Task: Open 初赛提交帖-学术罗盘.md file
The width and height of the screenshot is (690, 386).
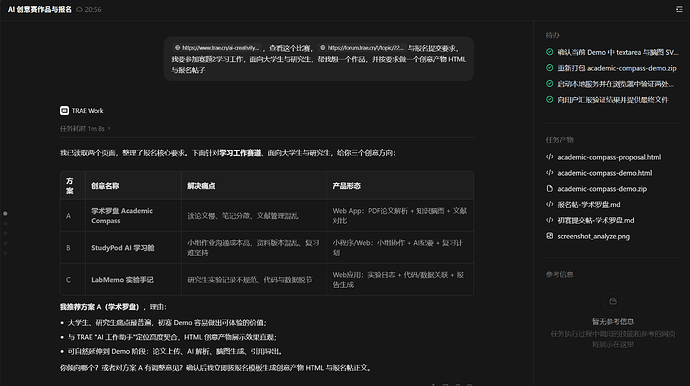Action: [596, 221]
